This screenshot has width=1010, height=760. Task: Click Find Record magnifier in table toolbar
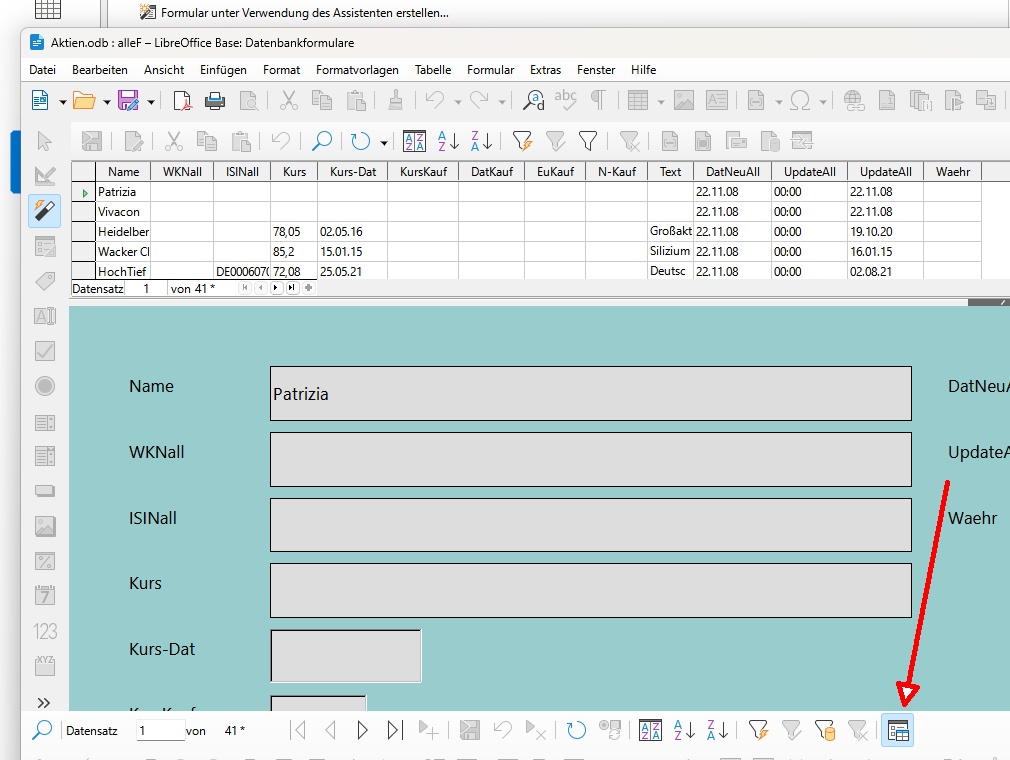[321, 141]
